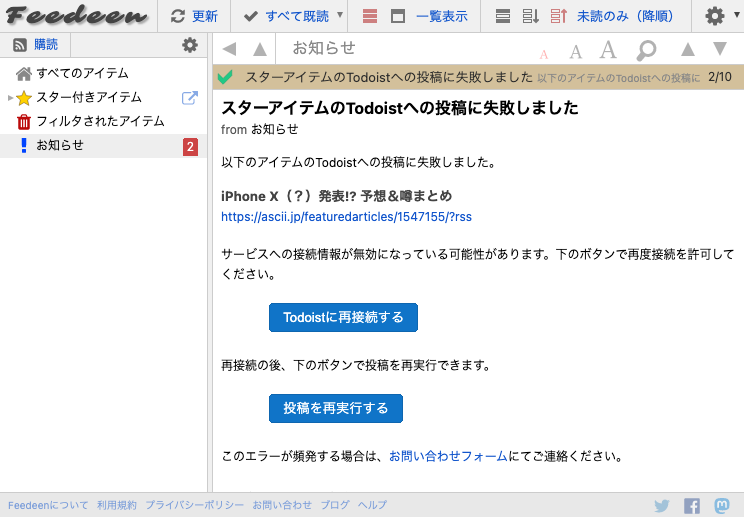Click the external link icon beside starred items
Screen dimensions: 744x517
coord(190,98)
